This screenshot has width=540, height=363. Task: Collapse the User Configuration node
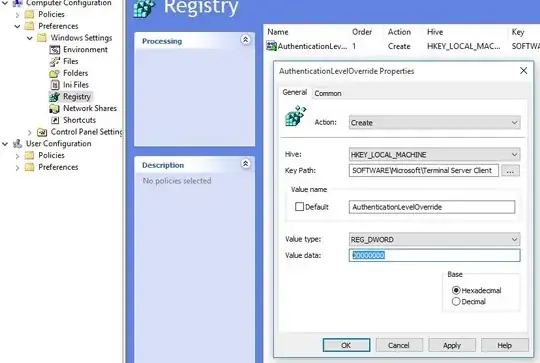5,144
